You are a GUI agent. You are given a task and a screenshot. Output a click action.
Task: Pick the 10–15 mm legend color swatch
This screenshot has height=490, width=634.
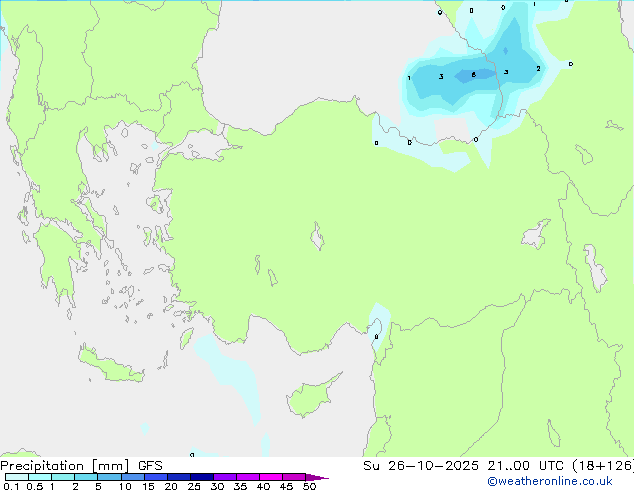133,477
